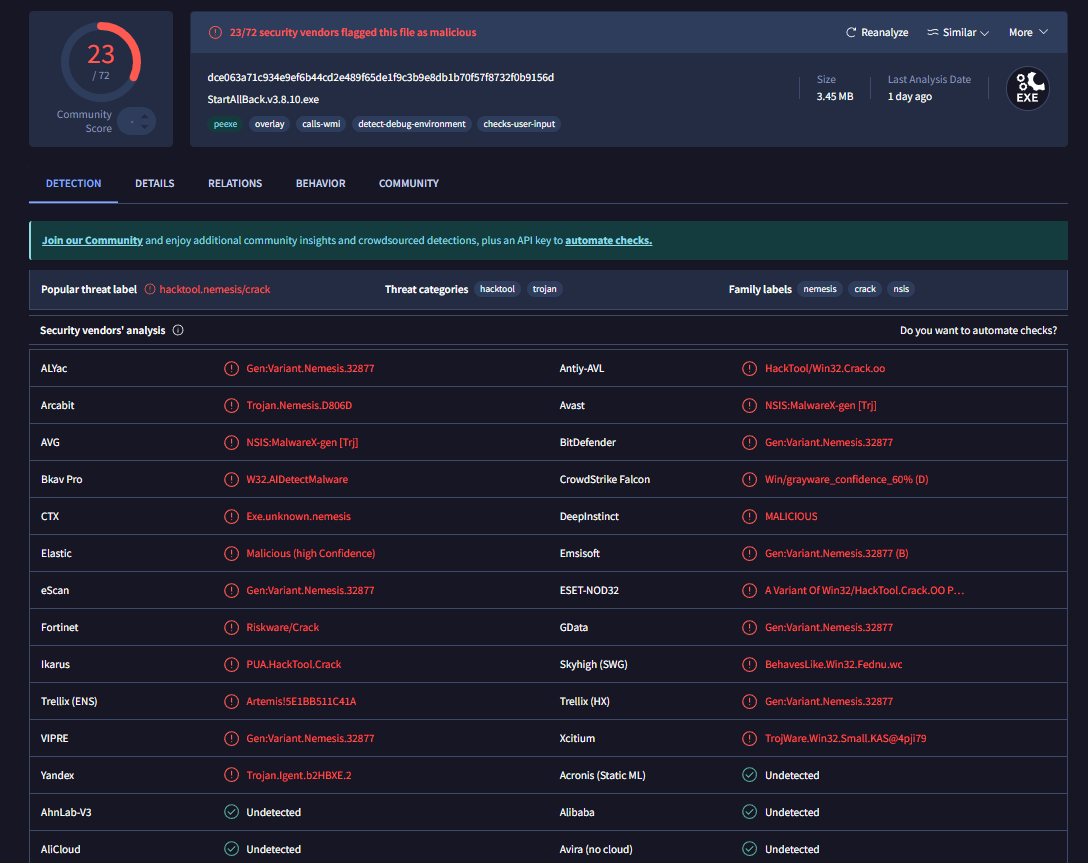Image resolution: width=1088 pixels, height=863 pixels.
Task: Click the green check icon for AhnLab-V3
Action: [x=232, y=812]
